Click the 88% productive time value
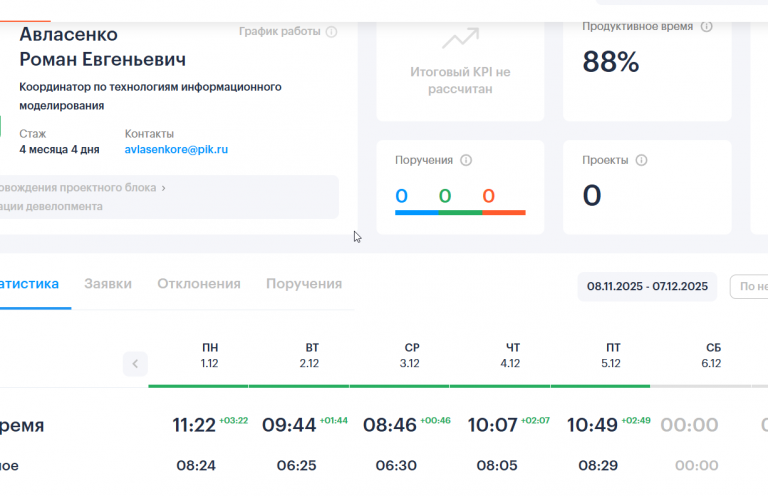Image resolution: width=768 pixels, height=496 pixels. pos(611,62)
